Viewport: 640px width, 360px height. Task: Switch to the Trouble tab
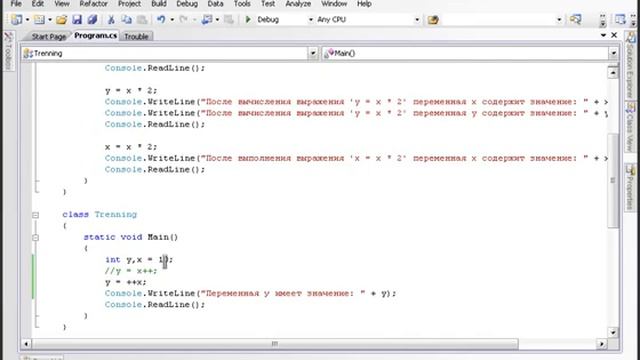pos(136,36)
